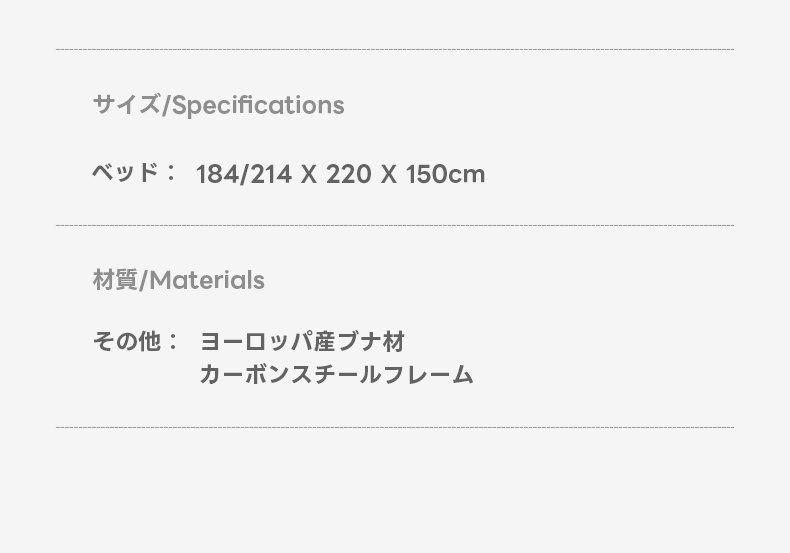Click the "220" dimension value
Image resolution: width=790 pixels, height=553 pixels.
(348, 174)
